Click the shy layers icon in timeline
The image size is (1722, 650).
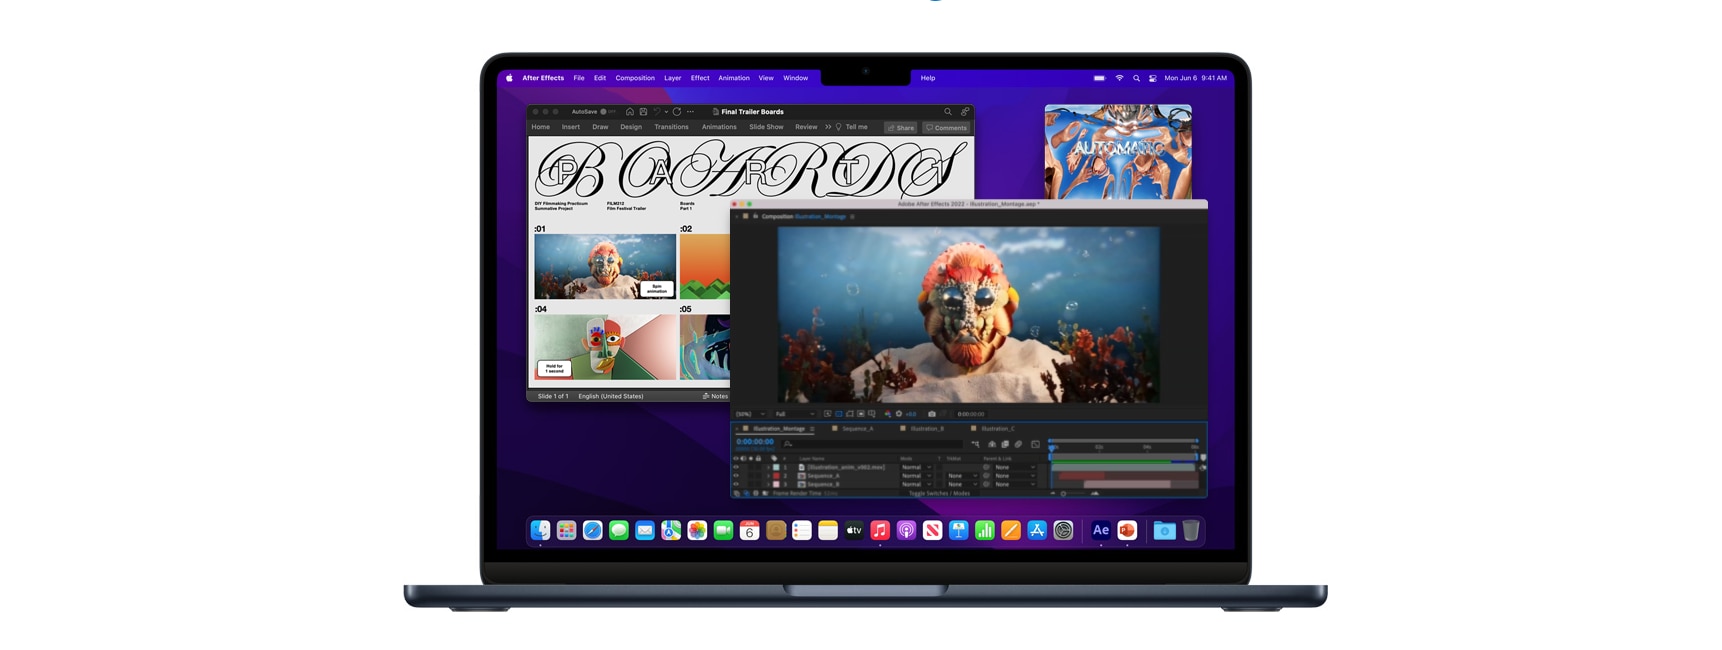click(x=992, y=444)
